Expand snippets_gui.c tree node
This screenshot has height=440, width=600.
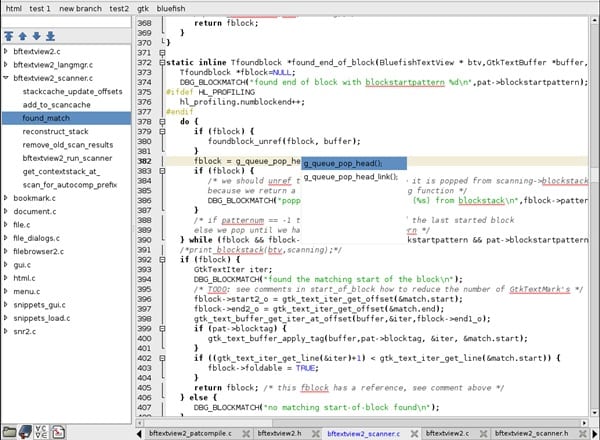coord(6,305)
